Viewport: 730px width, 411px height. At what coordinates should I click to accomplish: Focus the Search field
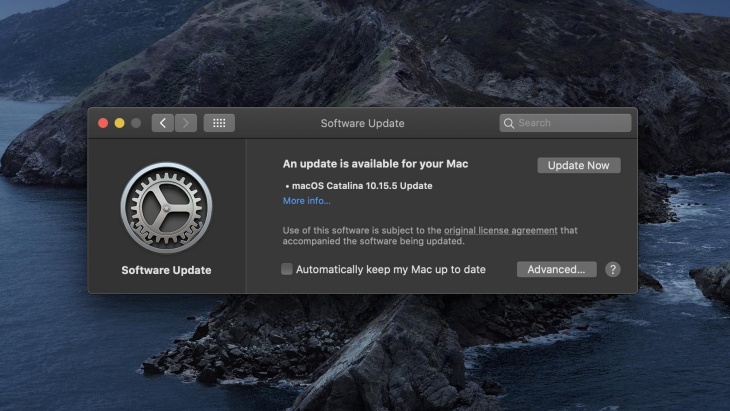[x=565, y=123]
